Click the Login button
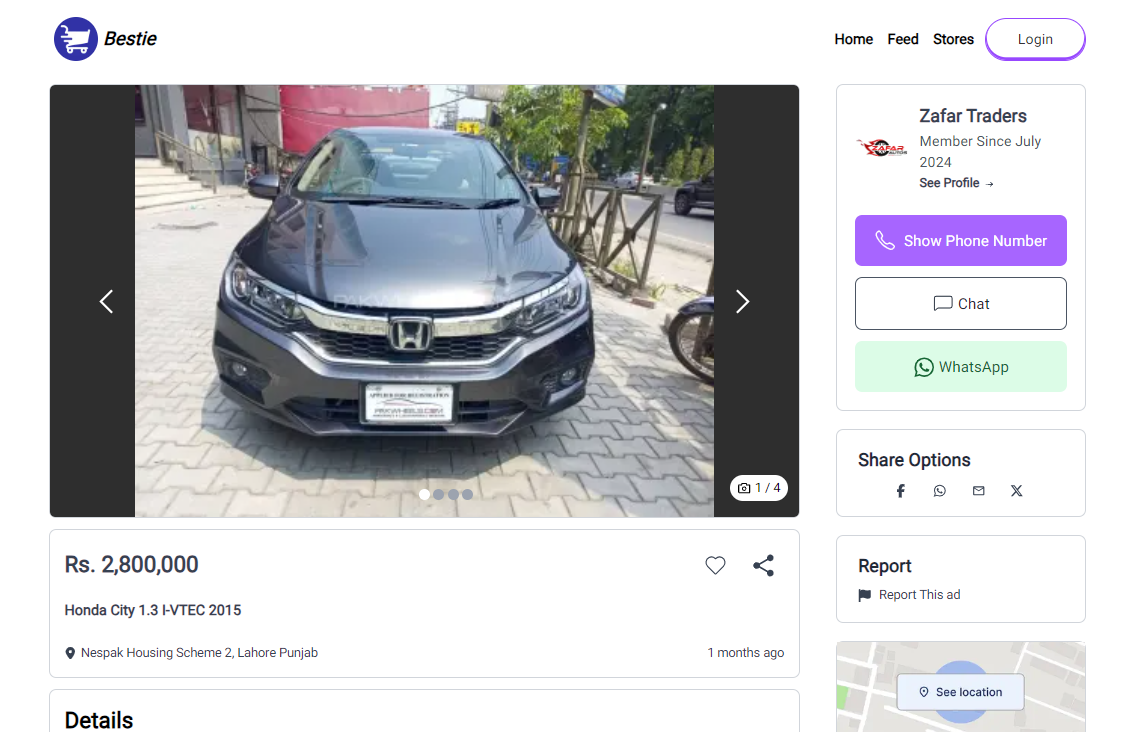Image resolution: width=1134 pixels, height=732 pixels. 1035,39
